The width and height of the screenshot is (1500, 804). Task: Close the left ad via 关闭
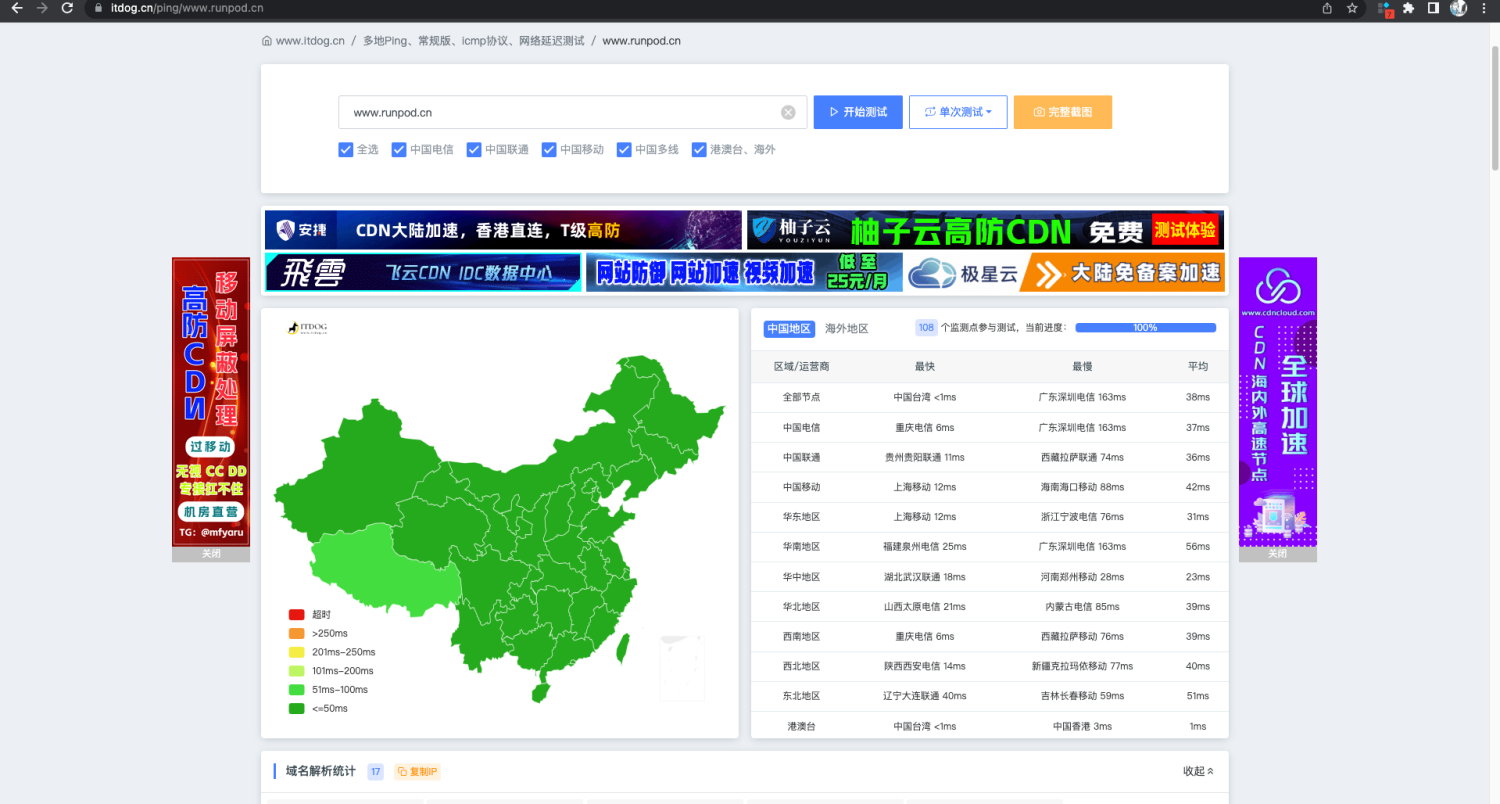pos(211,553)
